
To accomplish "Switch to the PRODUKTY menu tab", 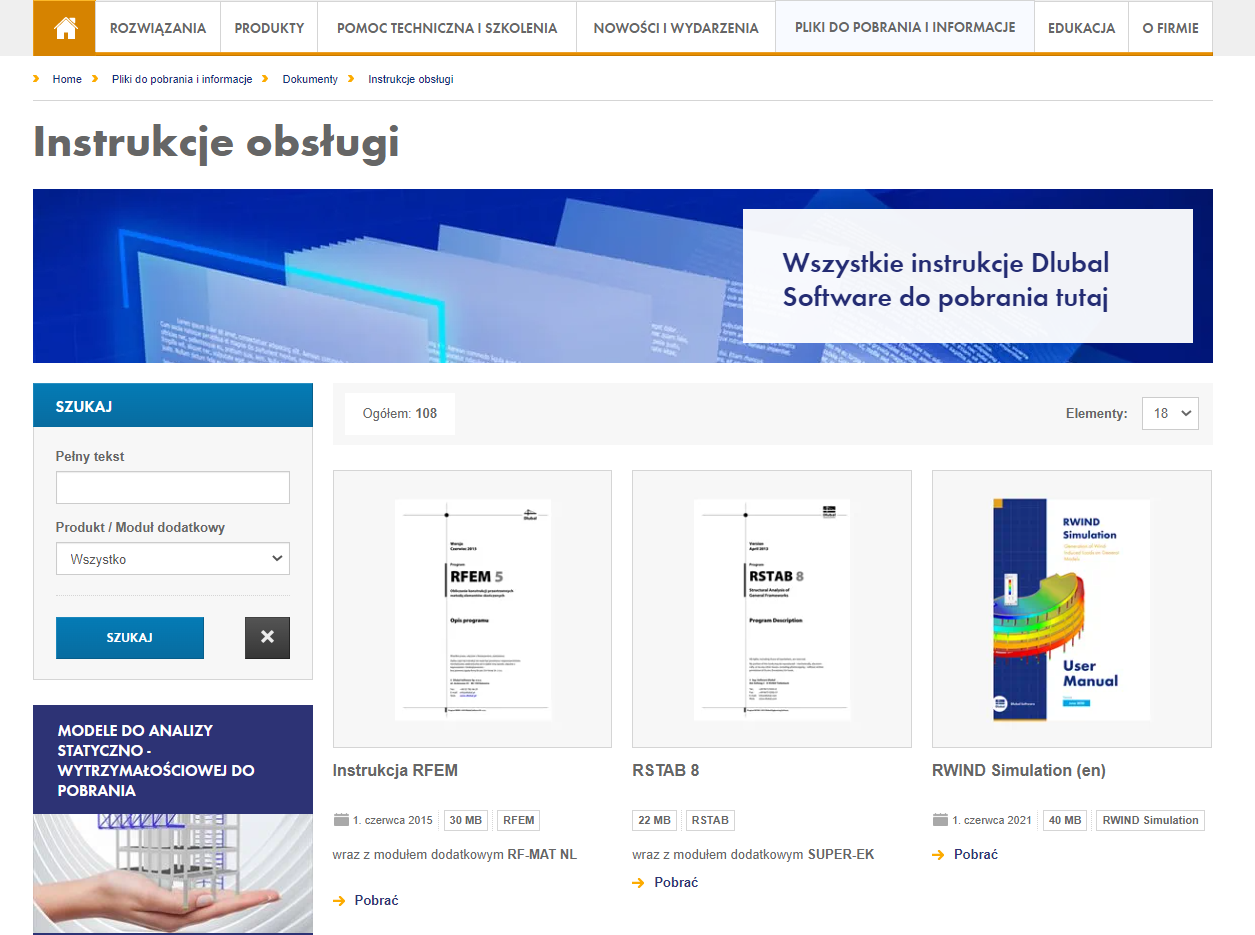I will pos(268,27).
